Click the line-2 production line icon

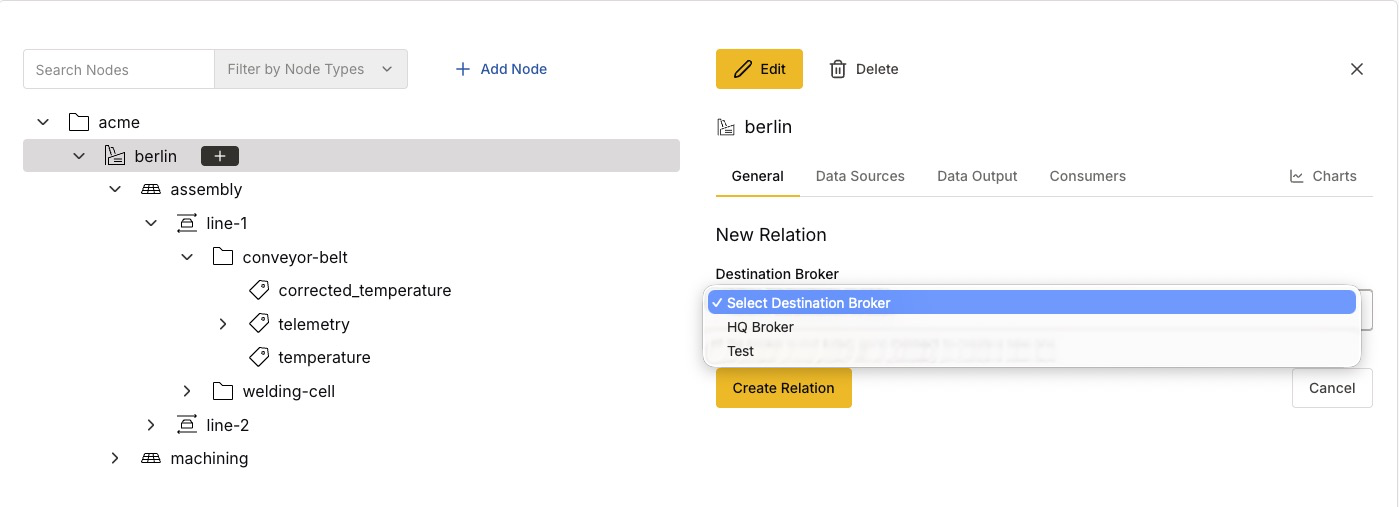pyautogui.click(x=187, y=425)
